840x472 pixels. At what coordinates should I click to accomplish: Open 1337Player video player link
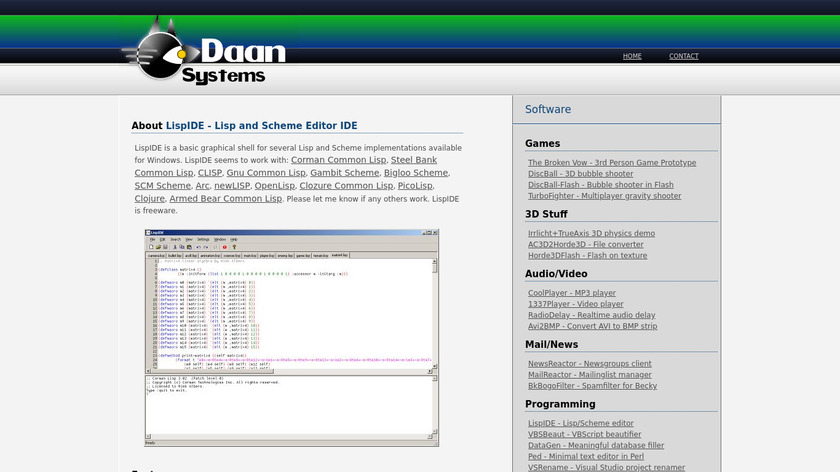[x=575, y=304]
